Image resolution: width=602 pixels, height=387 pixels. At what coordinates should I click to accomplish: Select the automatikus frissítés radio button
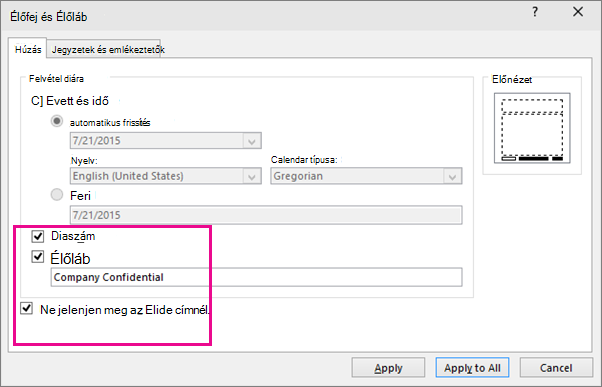[57, 121]
